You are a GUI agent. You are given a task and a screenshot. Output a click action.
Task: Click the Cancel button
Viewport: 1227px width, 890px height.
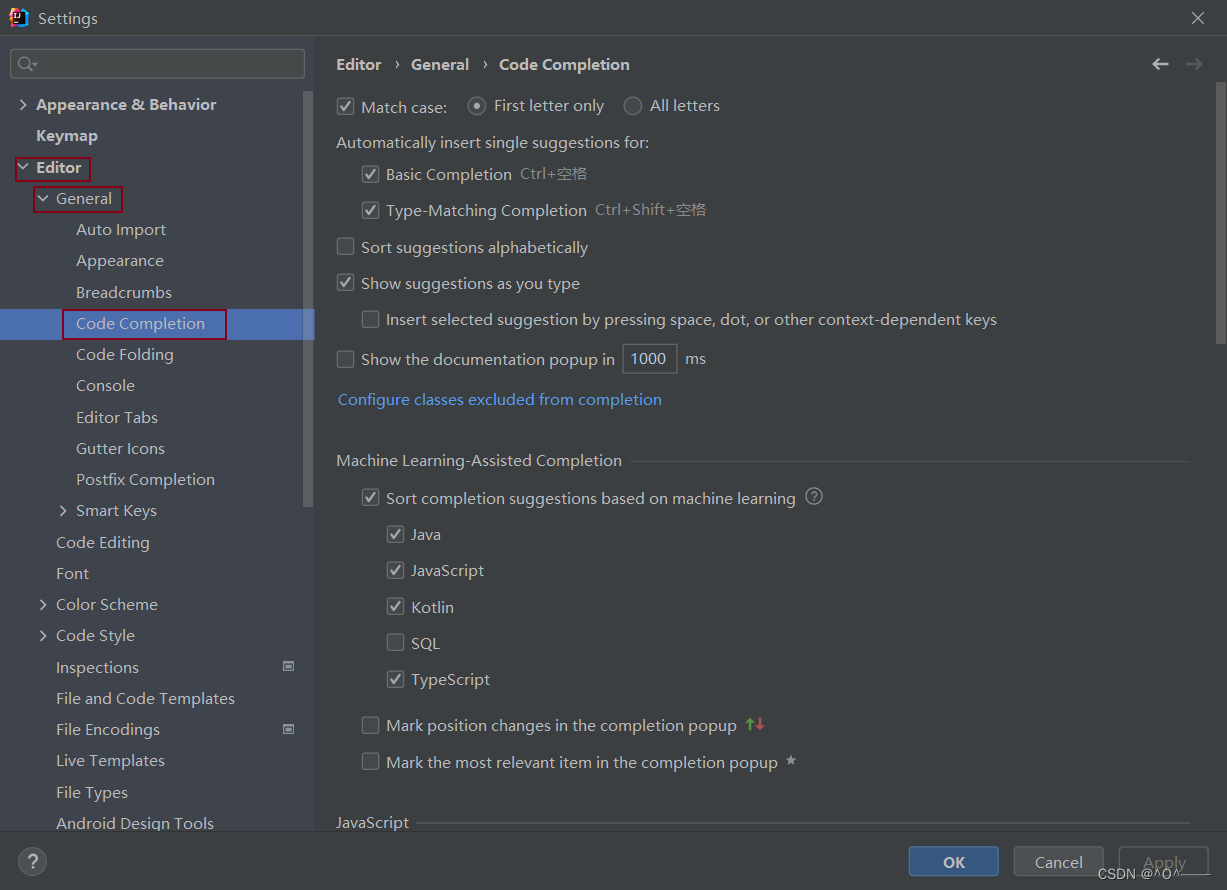[x=1059, y=862]
